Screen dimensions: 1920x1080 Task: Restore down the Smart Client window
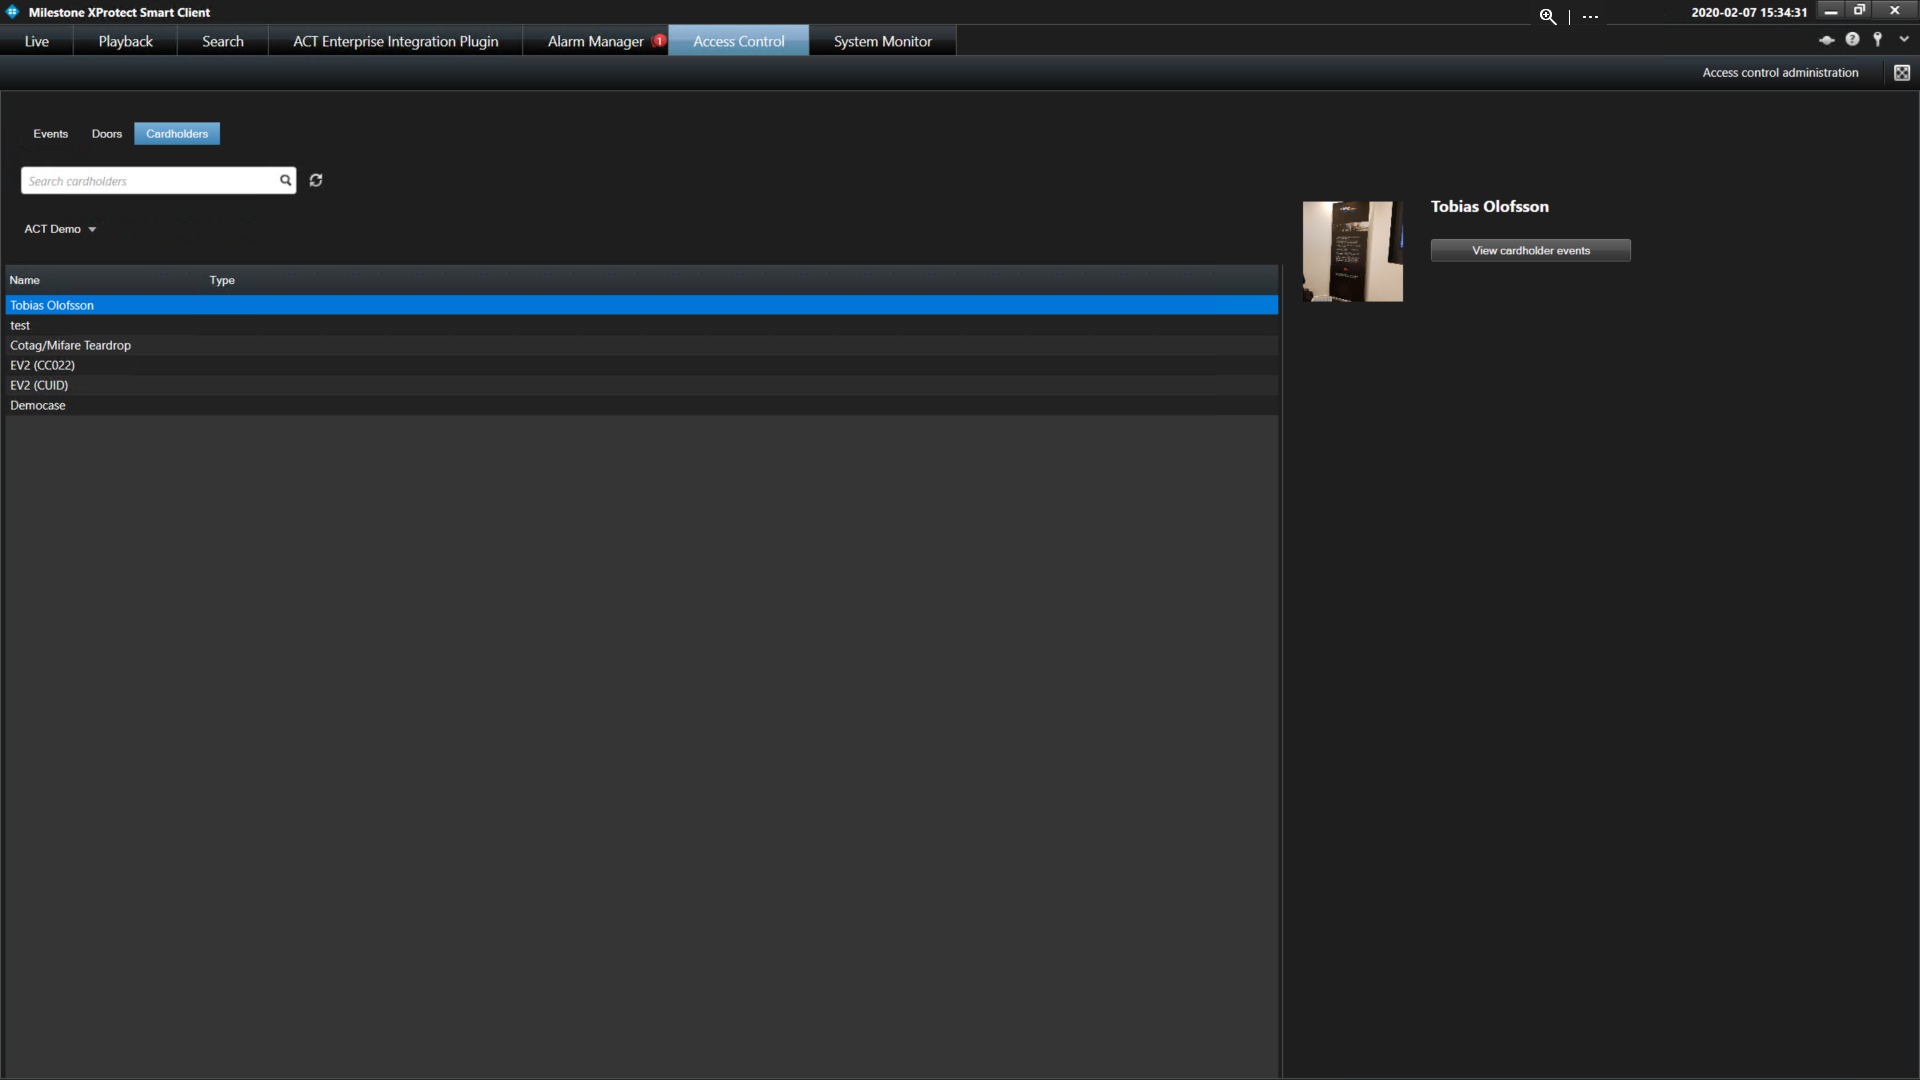pyautogui.click(x=1860, y=11)
